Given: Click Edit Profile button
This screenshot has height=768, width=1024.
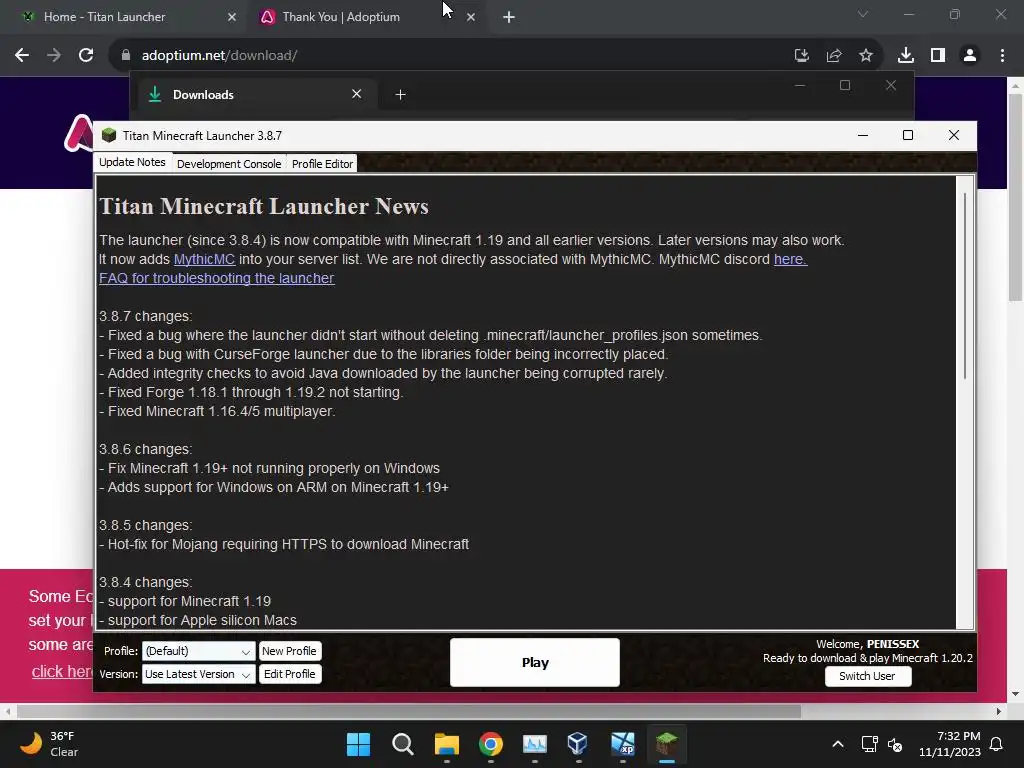Looking at the screenshot, I should 289,674.
